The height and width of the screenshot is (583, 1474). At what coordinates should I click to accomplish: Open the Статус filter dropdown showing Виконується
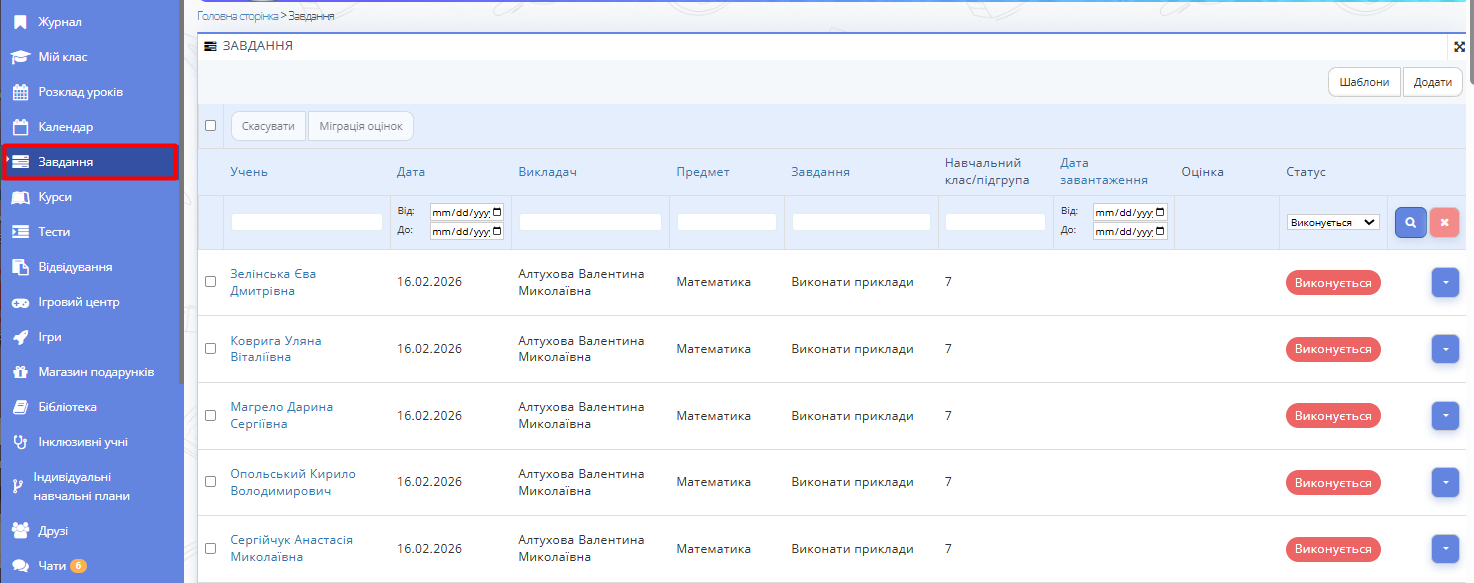(x=1333, y=222)
